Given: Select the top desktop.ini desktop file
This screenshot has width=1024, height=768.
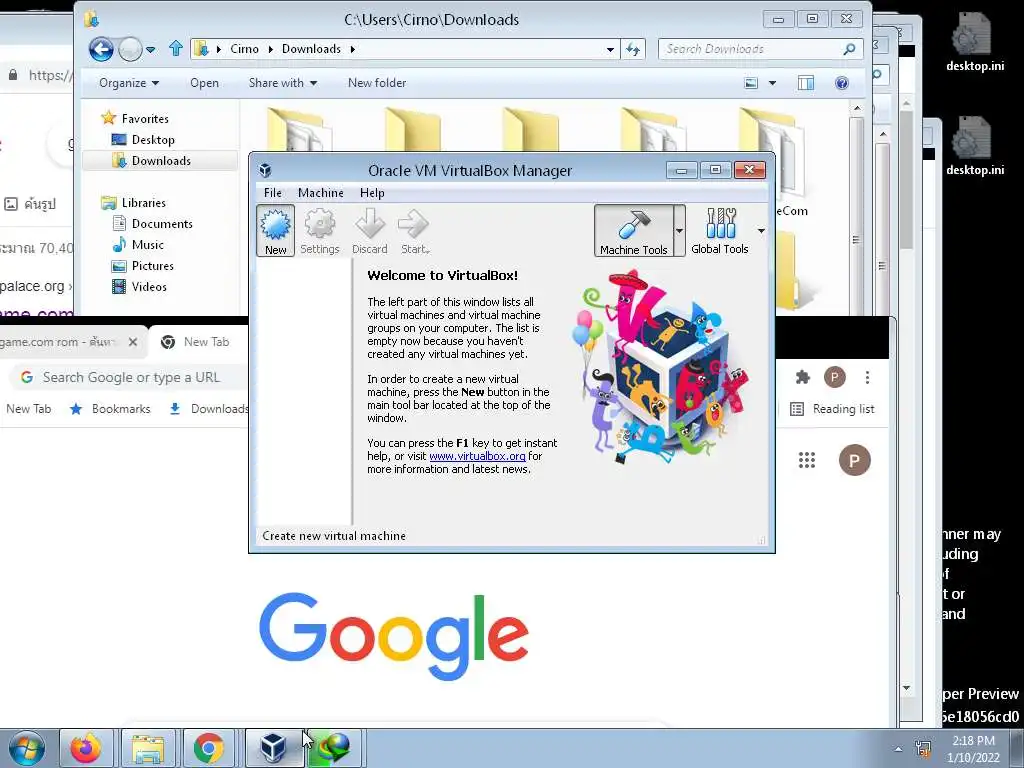Looking at the screenshot, I should coord(974,42).
